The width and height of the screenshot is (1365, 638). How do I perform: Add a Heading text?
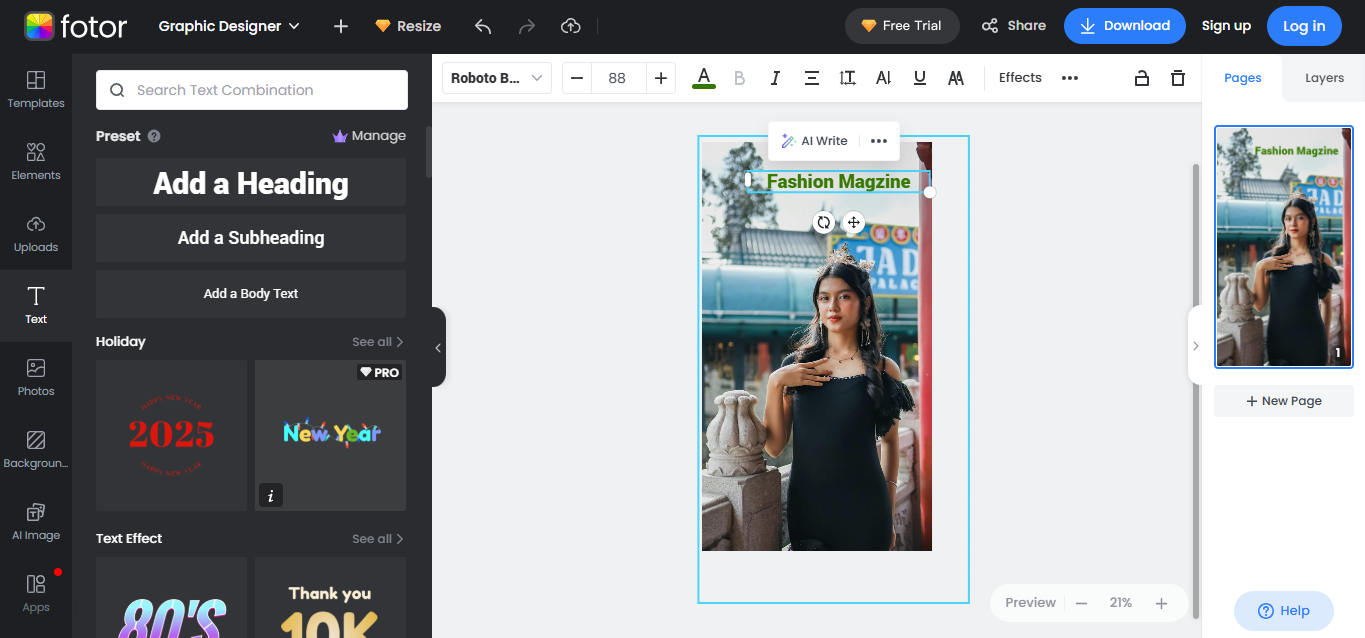tap(251, 183)
